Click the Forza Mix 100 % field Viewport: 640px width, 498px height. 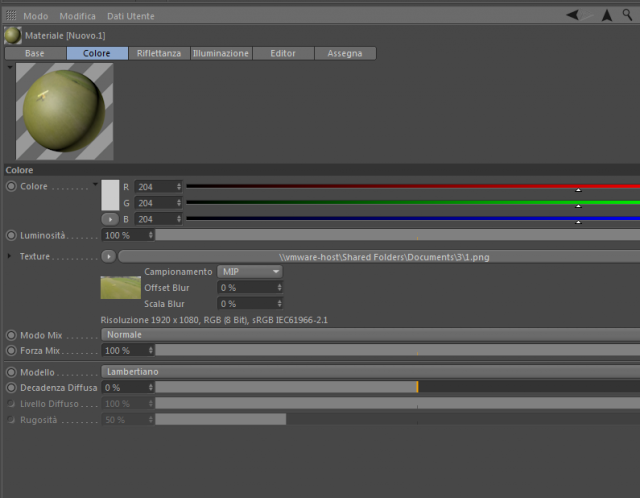click(128, 350)
